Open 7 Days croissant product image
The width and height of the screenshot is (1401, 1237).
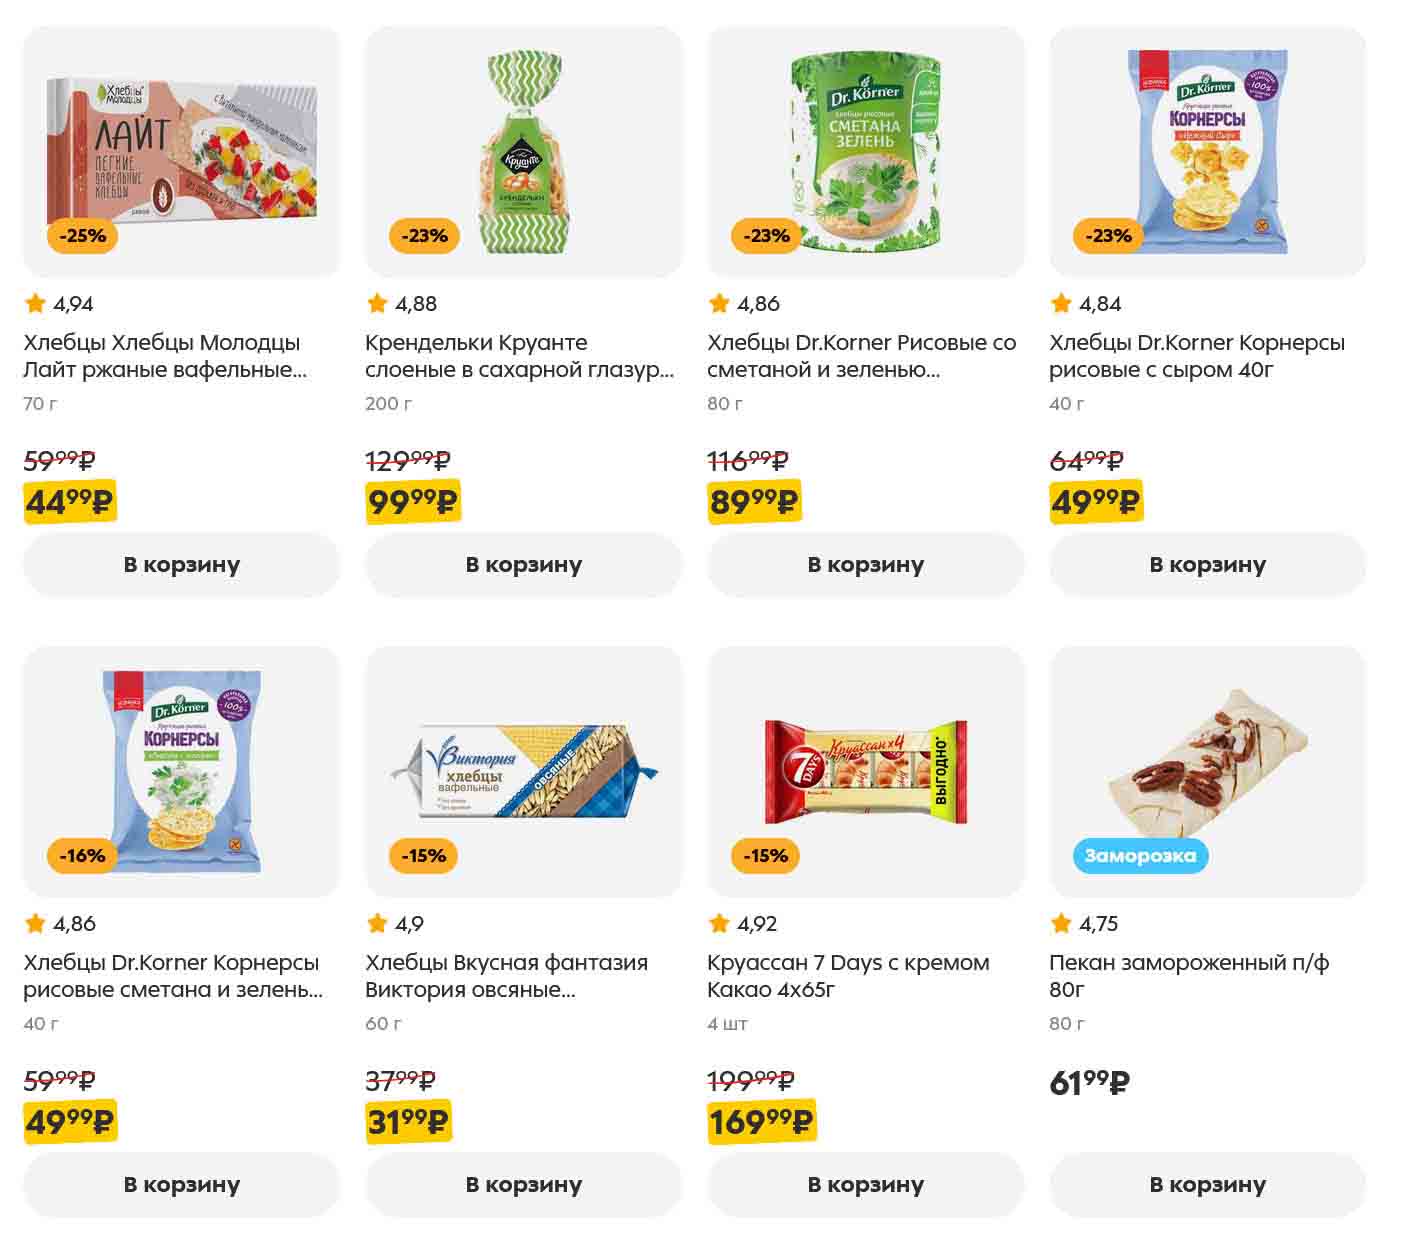coord(865,770)
